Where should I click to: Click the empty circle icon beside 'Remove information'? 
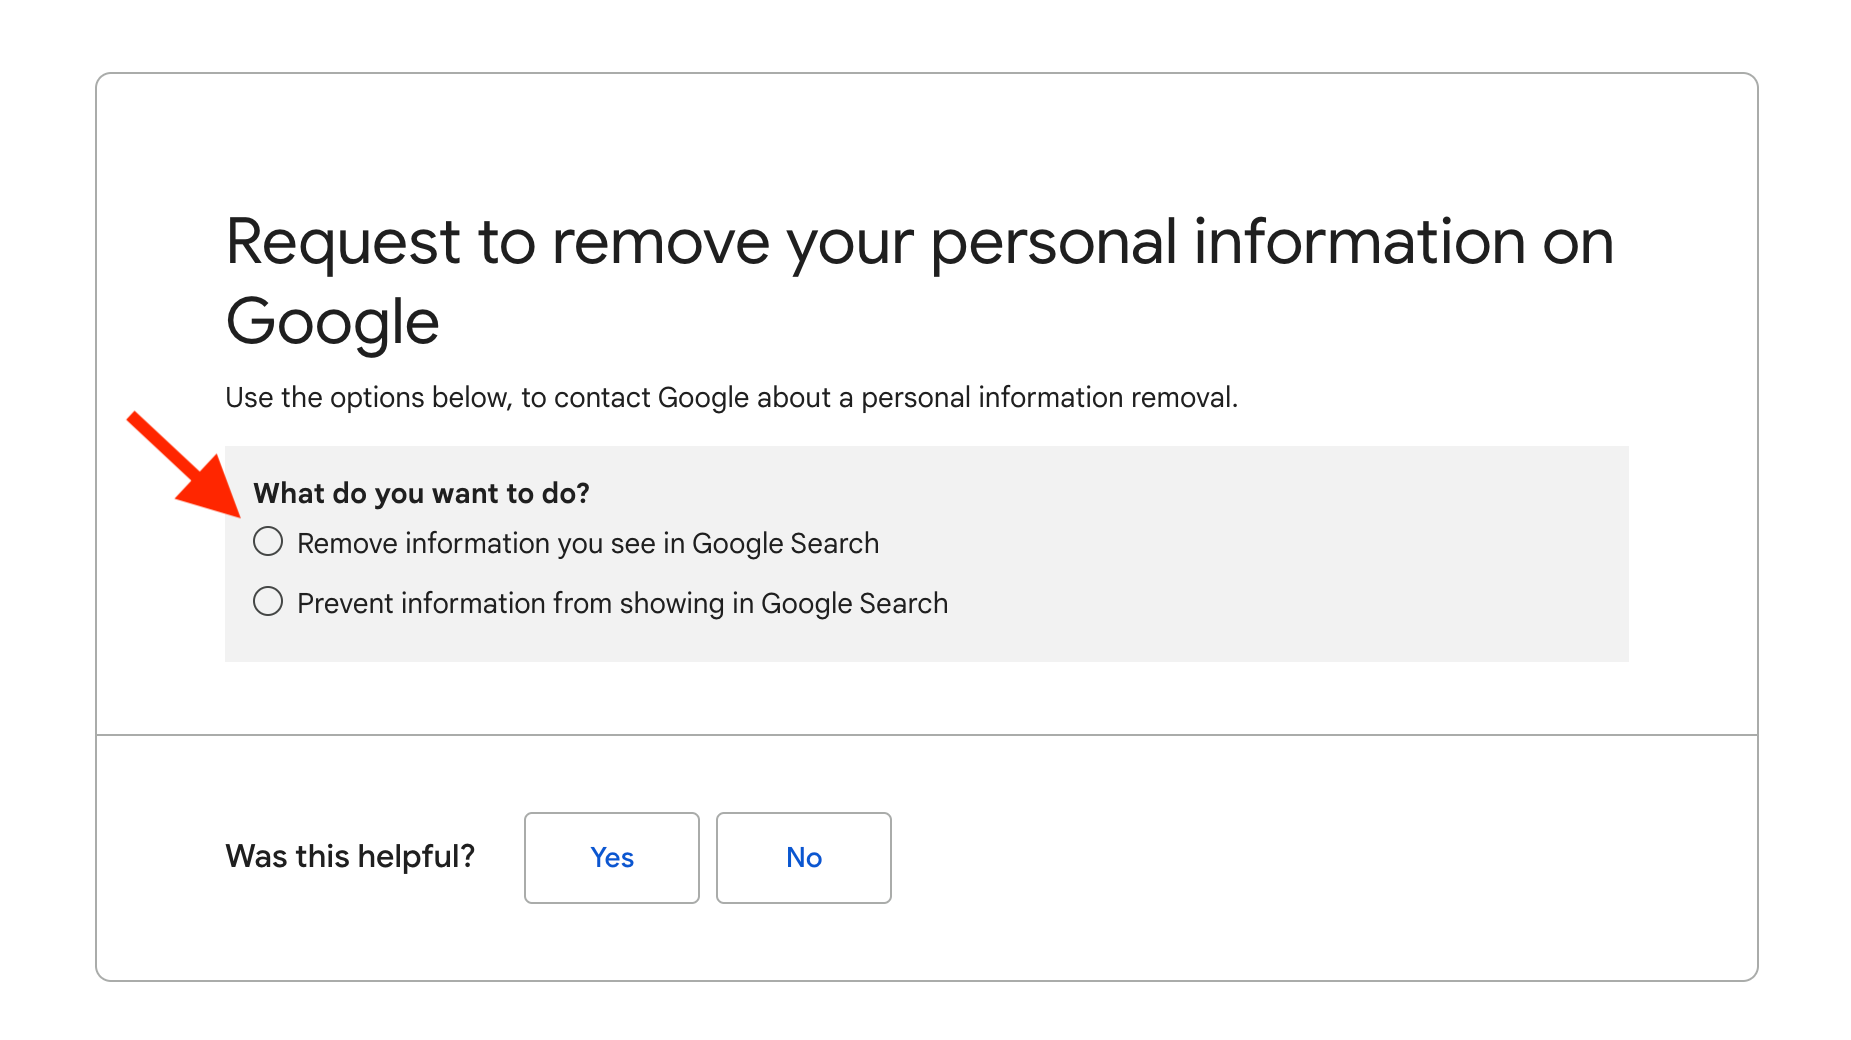(x=268, y=542)
